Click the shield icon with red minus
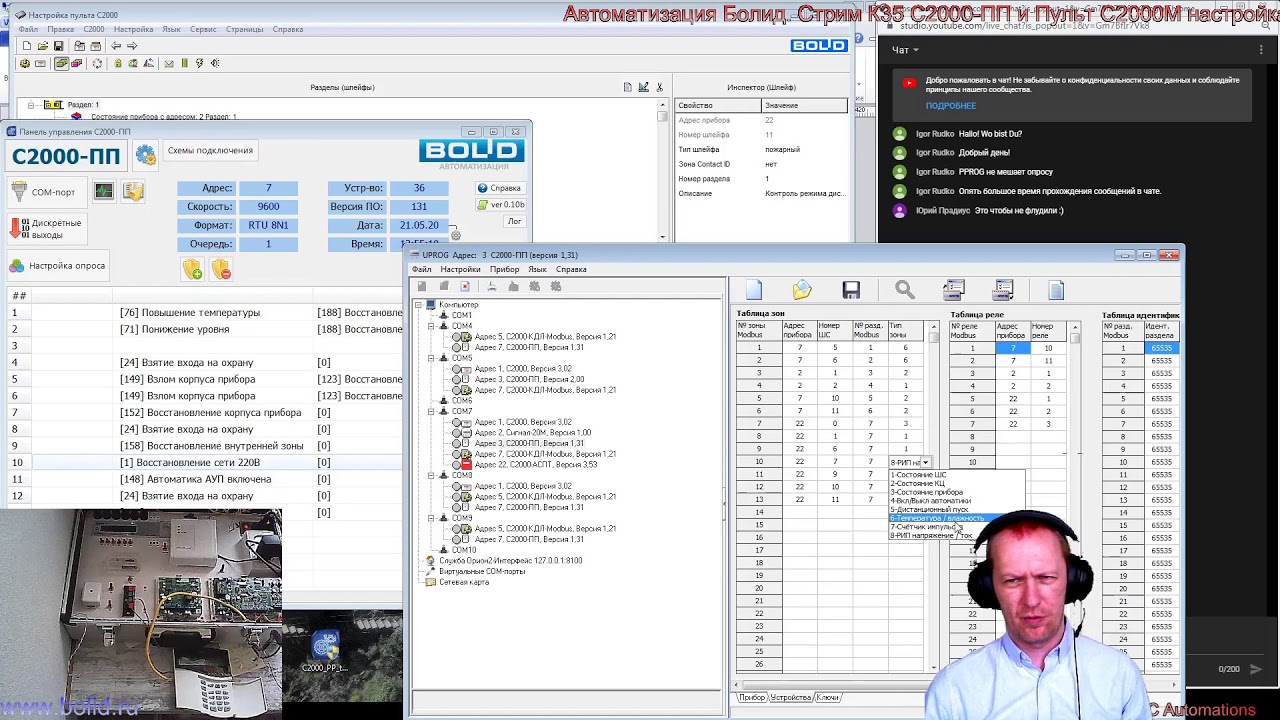 coord(220,268)
